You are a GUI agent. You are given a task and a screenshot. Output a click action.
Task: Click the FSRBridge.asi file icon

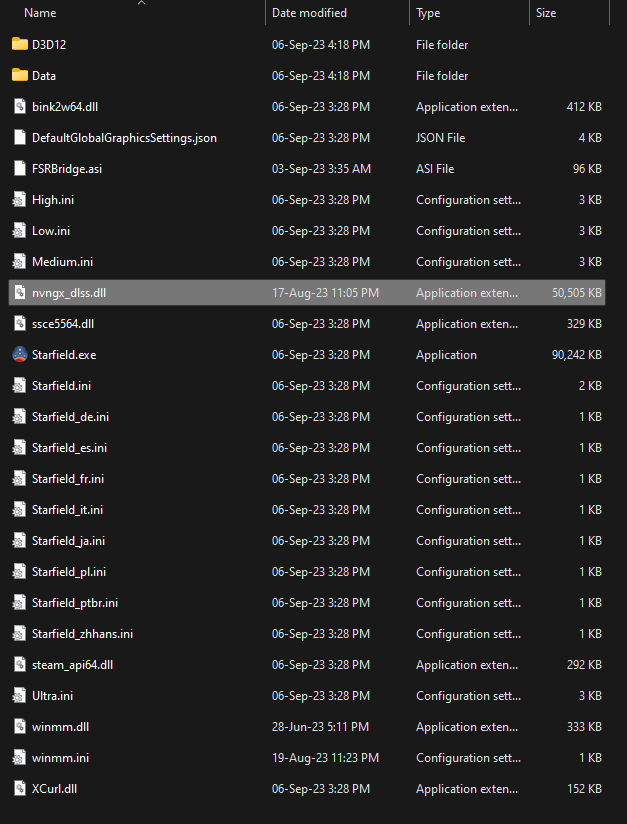[19, 169]
